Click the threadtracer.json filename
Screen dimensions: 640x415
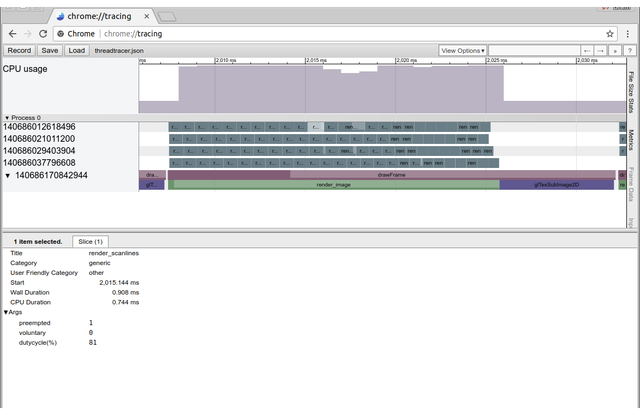(x=119, y=51)
